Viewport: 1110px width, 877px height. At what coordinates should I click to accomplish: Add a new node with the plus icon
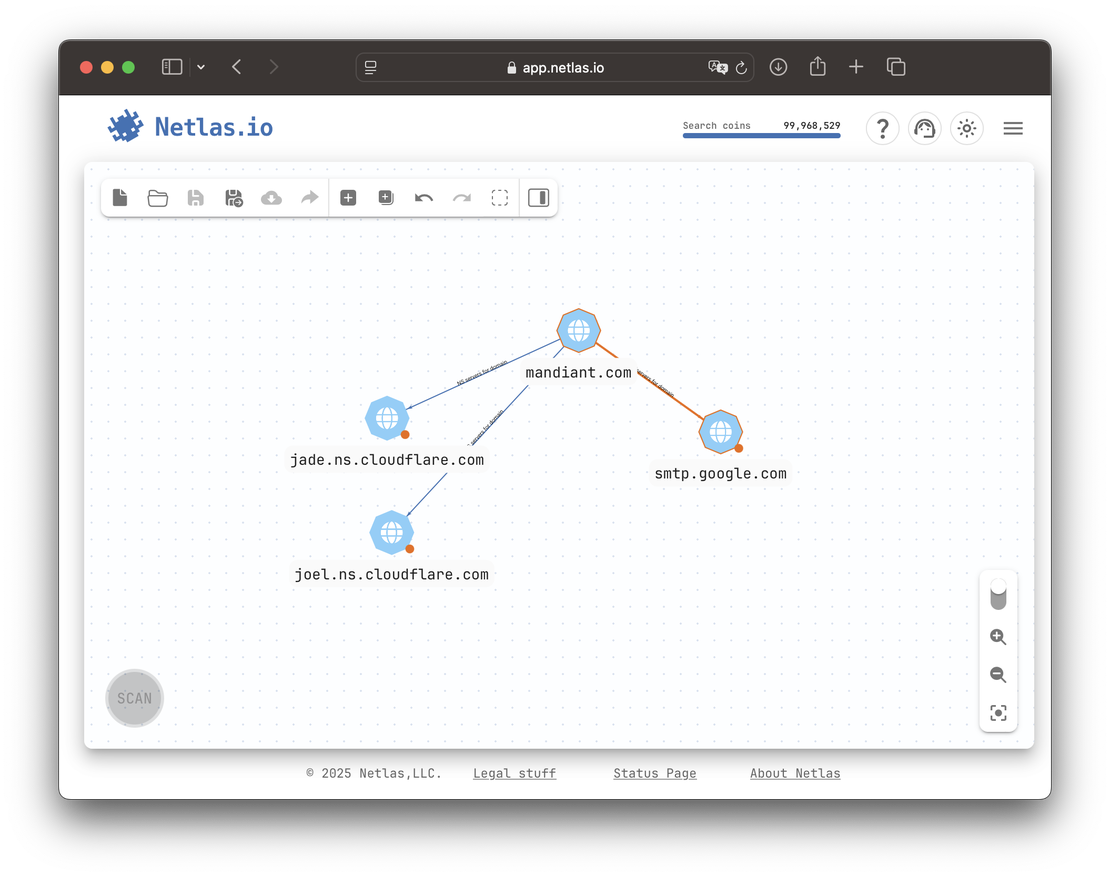coord(348,197)
